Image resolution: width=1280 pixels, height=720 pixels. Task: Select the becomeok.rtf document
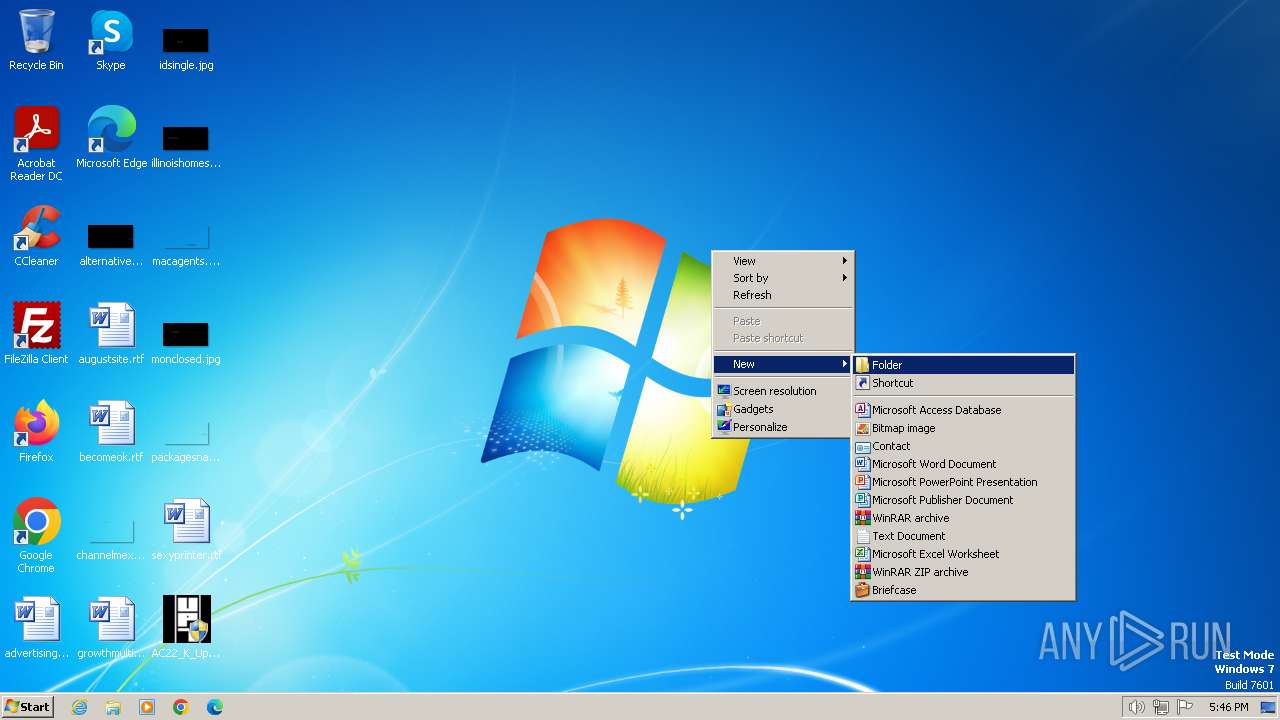(111, 432)
